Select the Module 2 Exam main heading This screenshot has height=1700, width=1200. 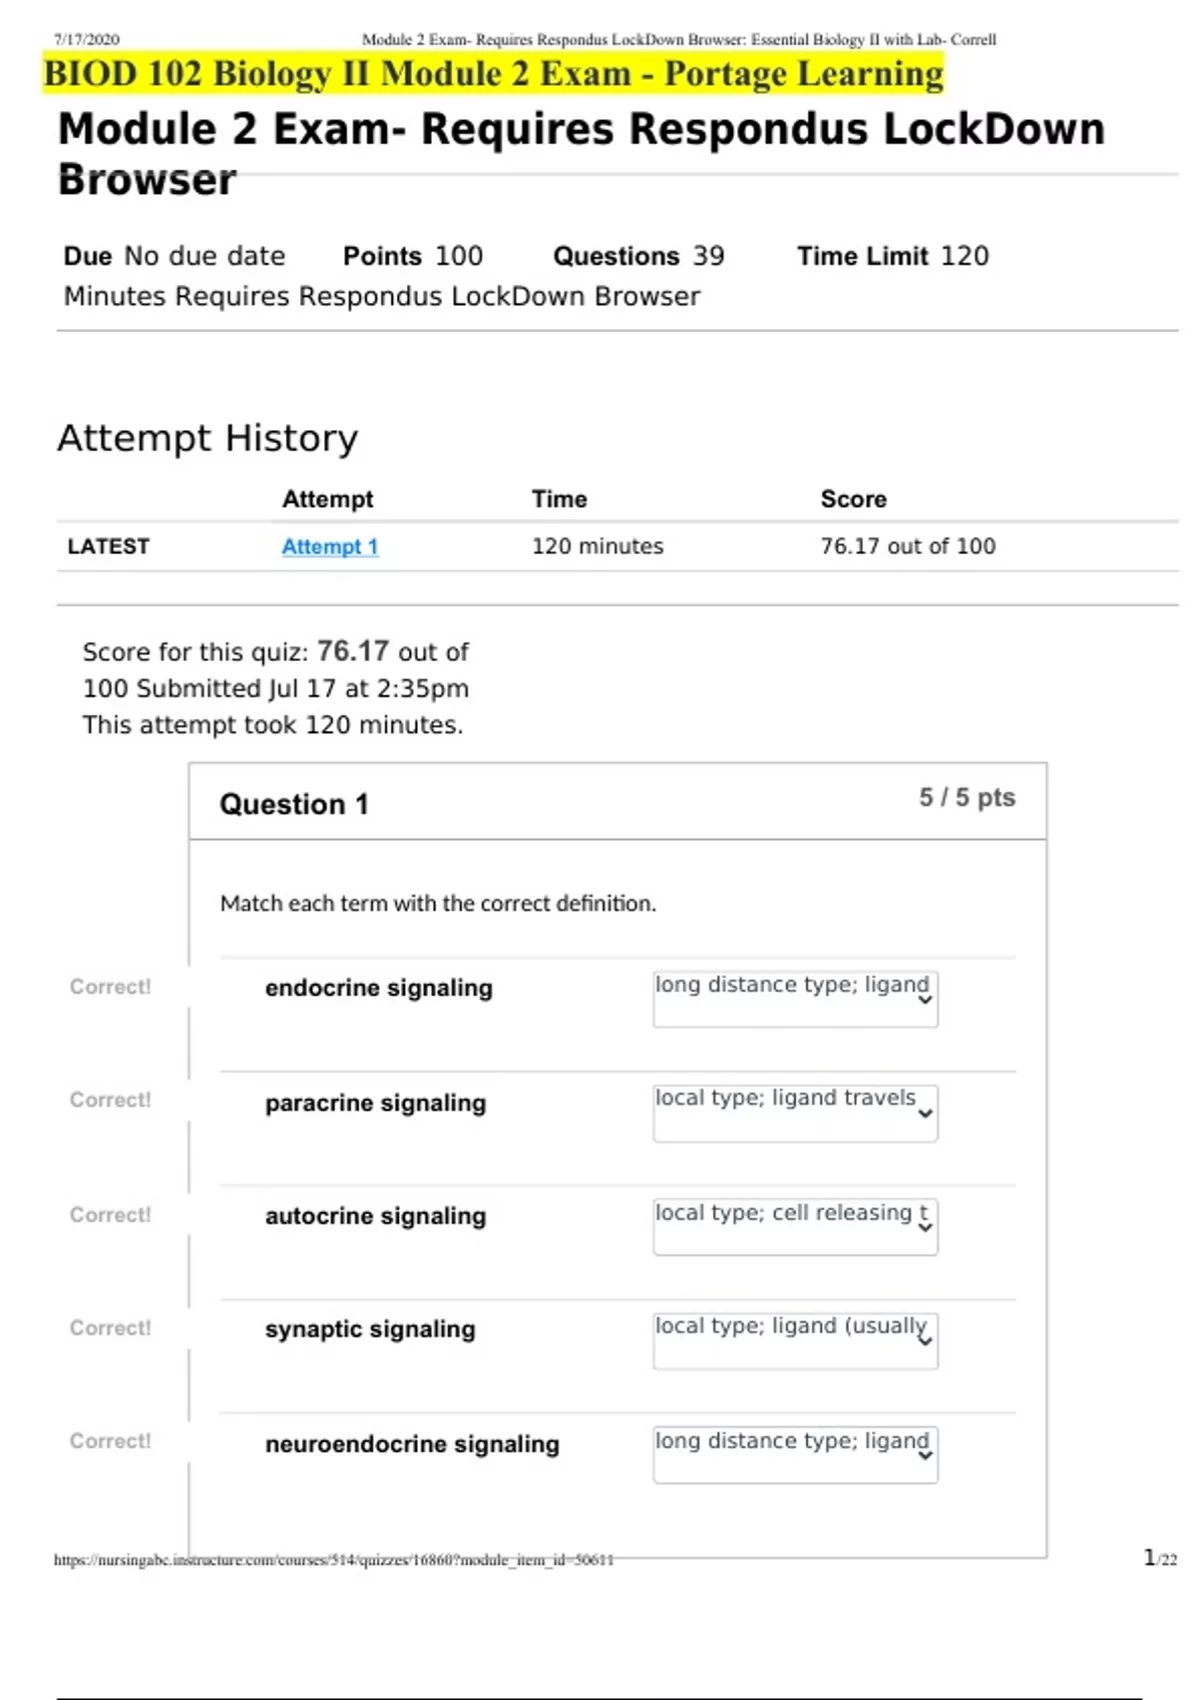click(580, 153)
